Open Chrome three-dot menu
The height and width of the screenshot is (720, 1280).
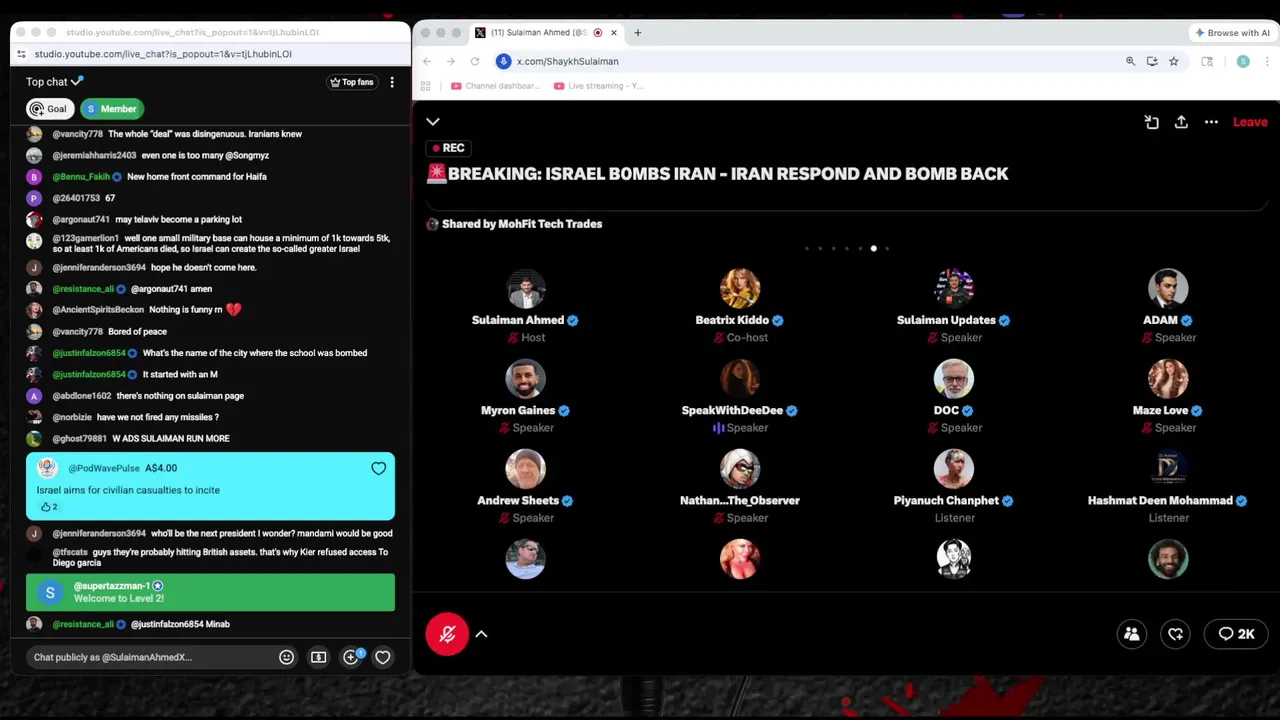click(1267, 61)
